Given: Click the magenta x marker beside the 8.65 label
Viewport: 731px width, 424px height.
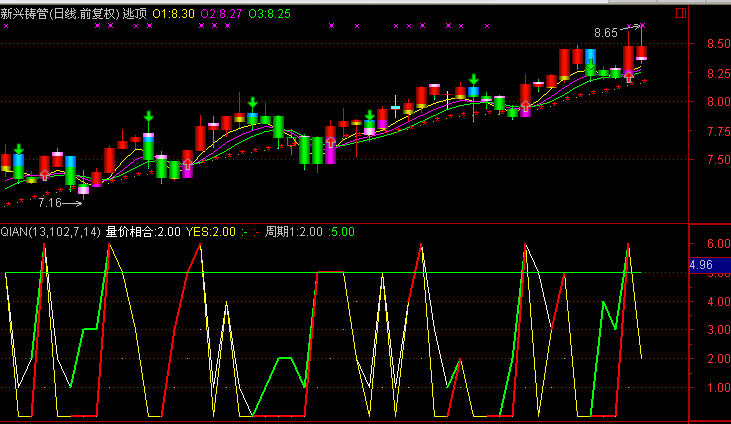Looking at the screenshot, I should (642, 26).
